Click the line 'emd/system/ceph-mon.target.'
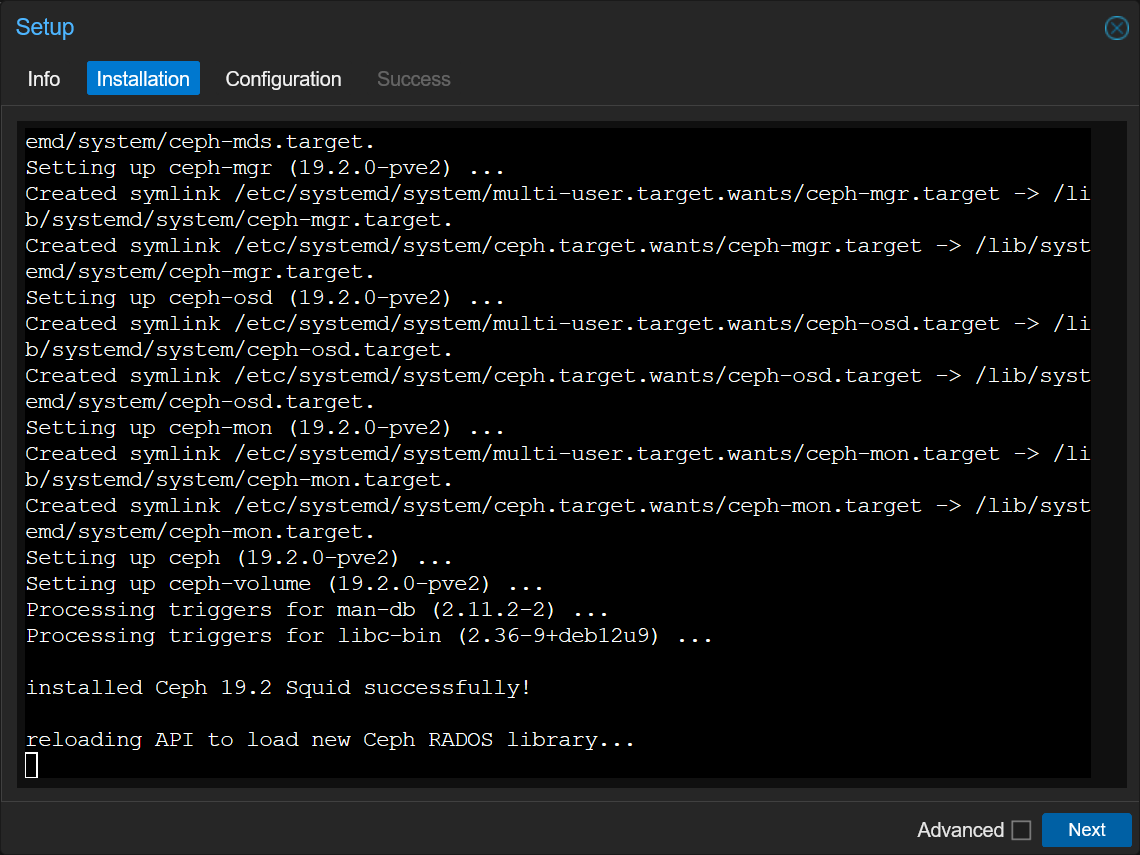The height and width of the screenshot is (855, 1140). point(200,532)
